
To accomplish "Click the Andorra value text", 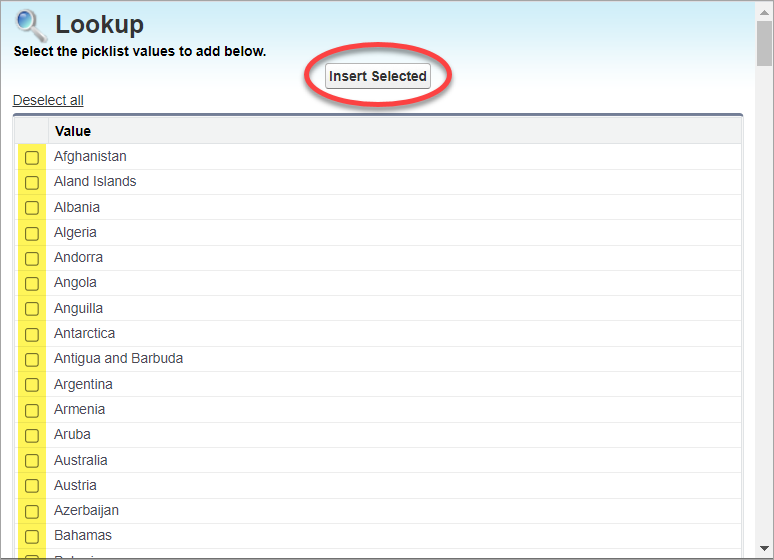I will pyautogui.click(x=78, y=258).
